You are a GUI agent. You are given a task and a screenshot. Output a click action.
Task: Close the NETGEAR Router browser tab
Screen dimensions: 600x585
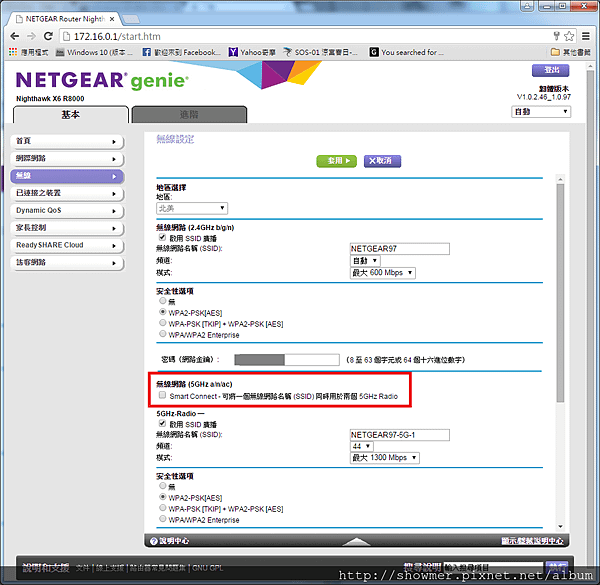pos(112,19)
